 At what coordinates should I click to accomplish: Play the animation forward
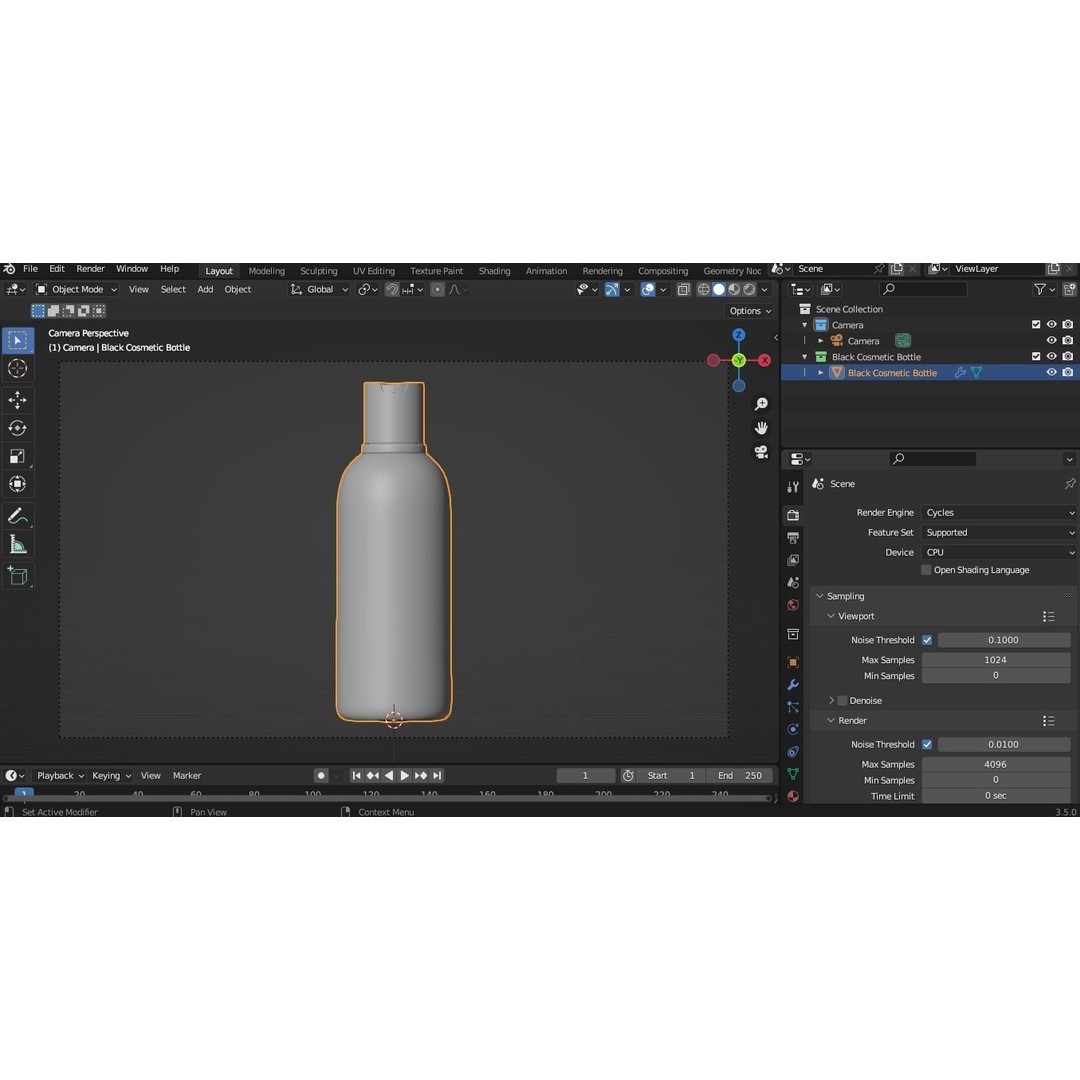coord(405,776)
